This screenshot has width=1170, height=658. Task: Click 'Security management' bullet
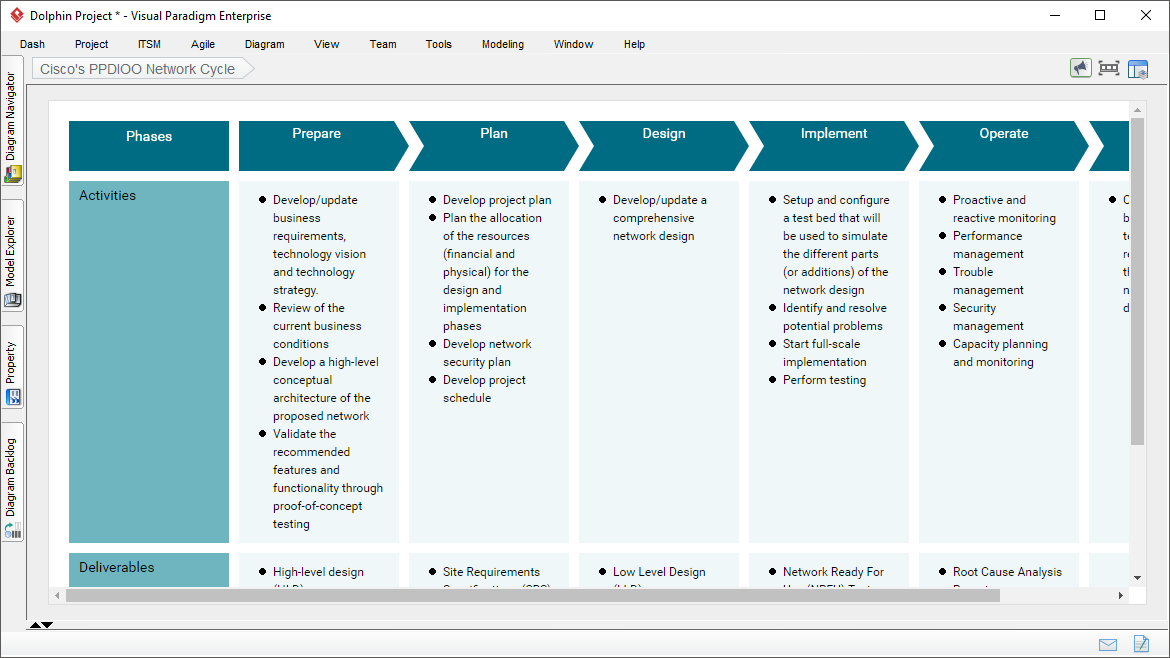(x=988, y=317)
